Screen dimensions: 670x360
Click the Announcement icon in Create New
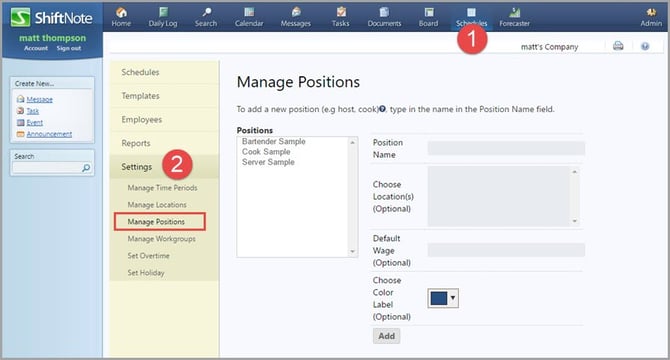[x=20, y=134]
